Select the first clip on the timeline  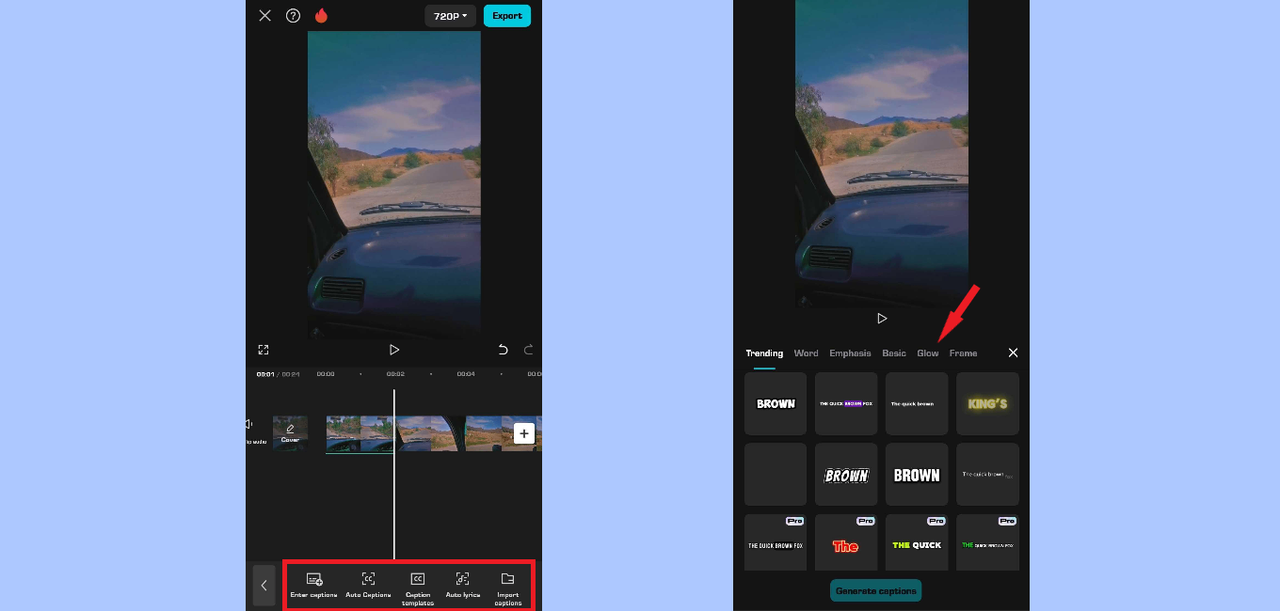[x=360, y=434]
